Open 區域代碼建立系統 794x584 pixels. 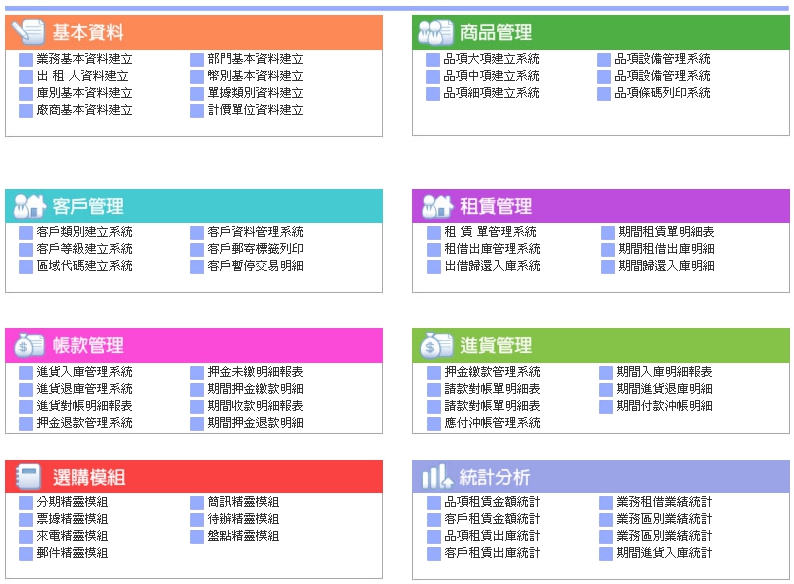click(x=84, y=266)
